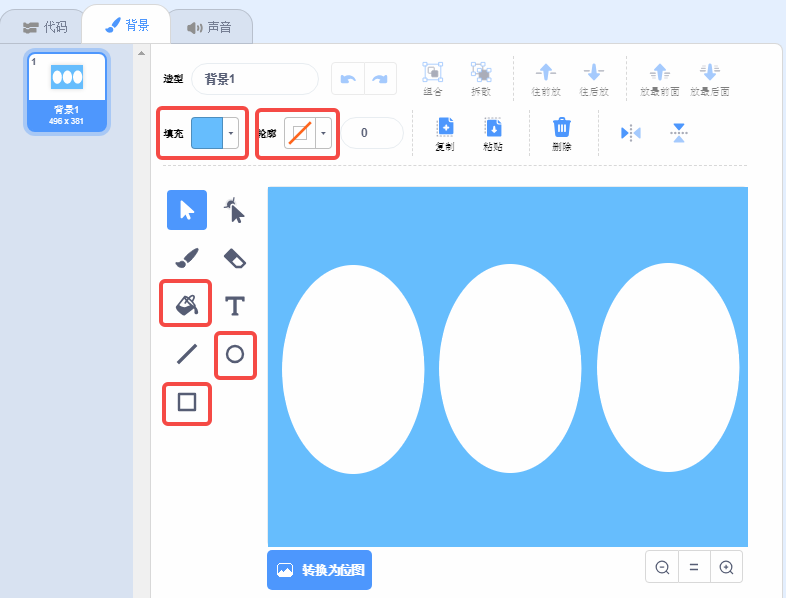Image resolution: width=786 pixels, height=598 pixels.
Task: Zoom out of the canvas
Action: [662, 567]
